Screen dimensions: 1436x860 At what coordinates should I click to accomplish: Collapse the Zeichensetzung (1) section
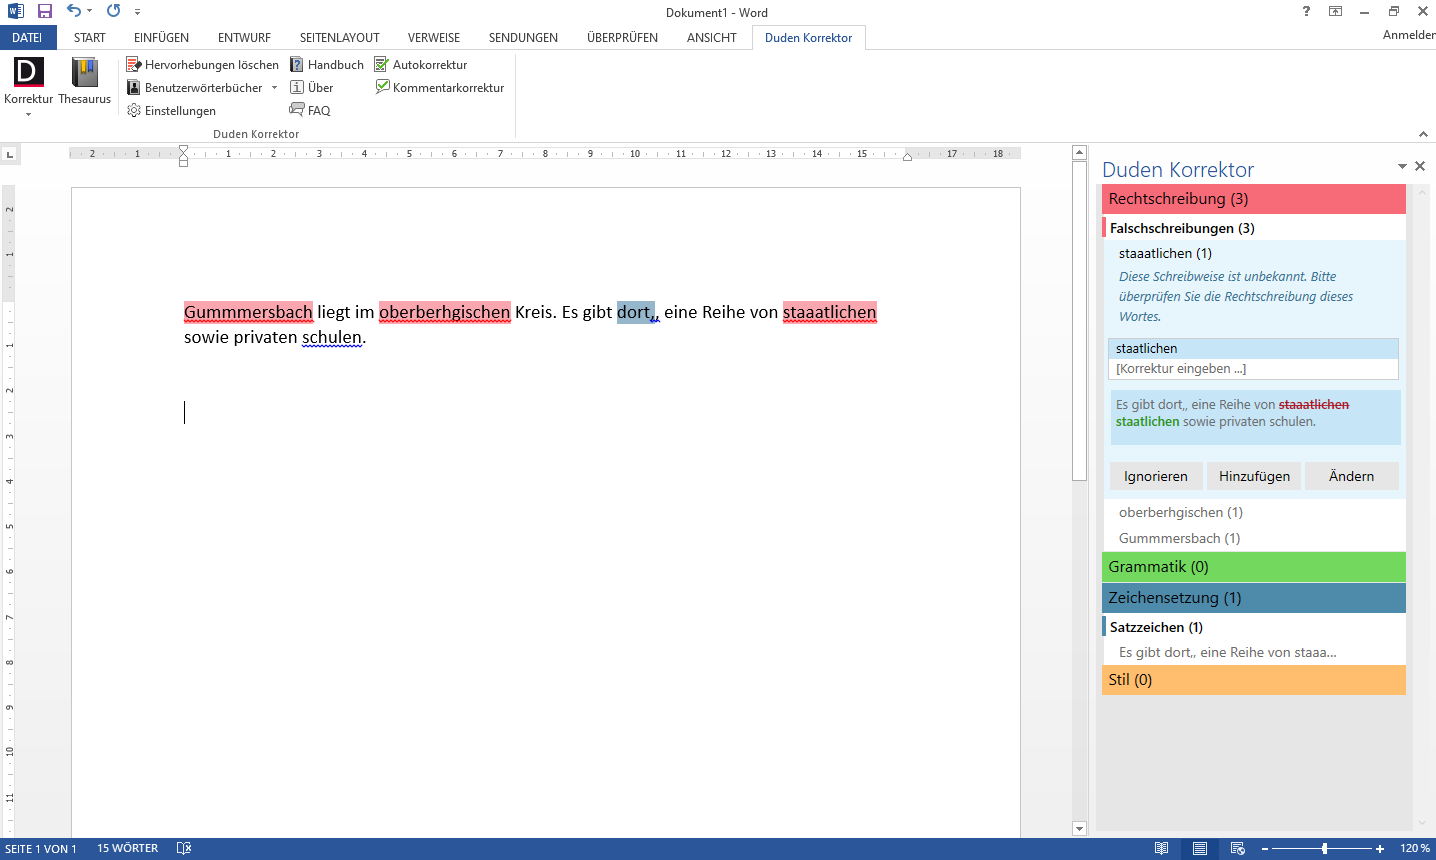1254,598
